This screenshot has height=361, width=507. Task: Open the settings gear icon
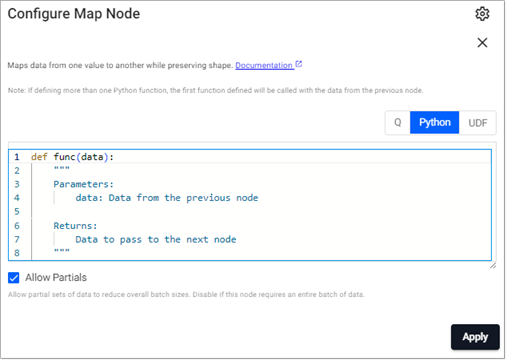[x=482, y=14]
